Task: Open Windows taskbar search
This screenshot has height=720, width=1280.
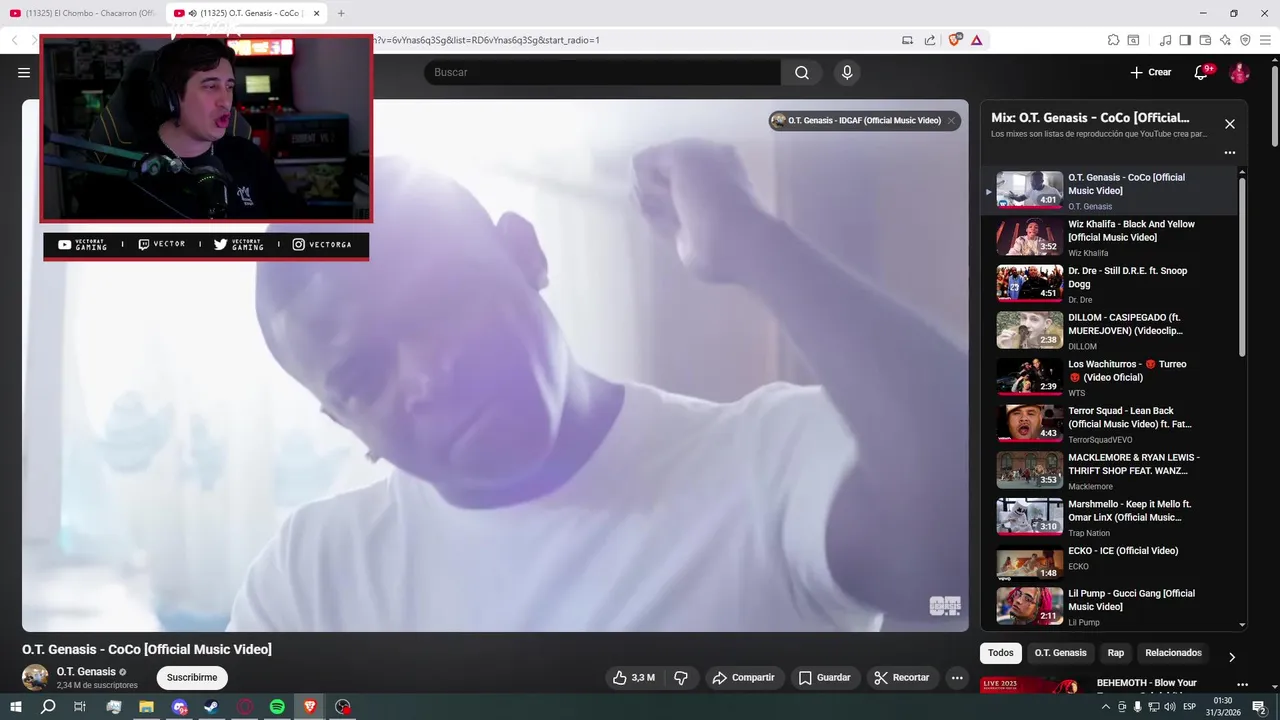Action: click(x=48, y=707)
